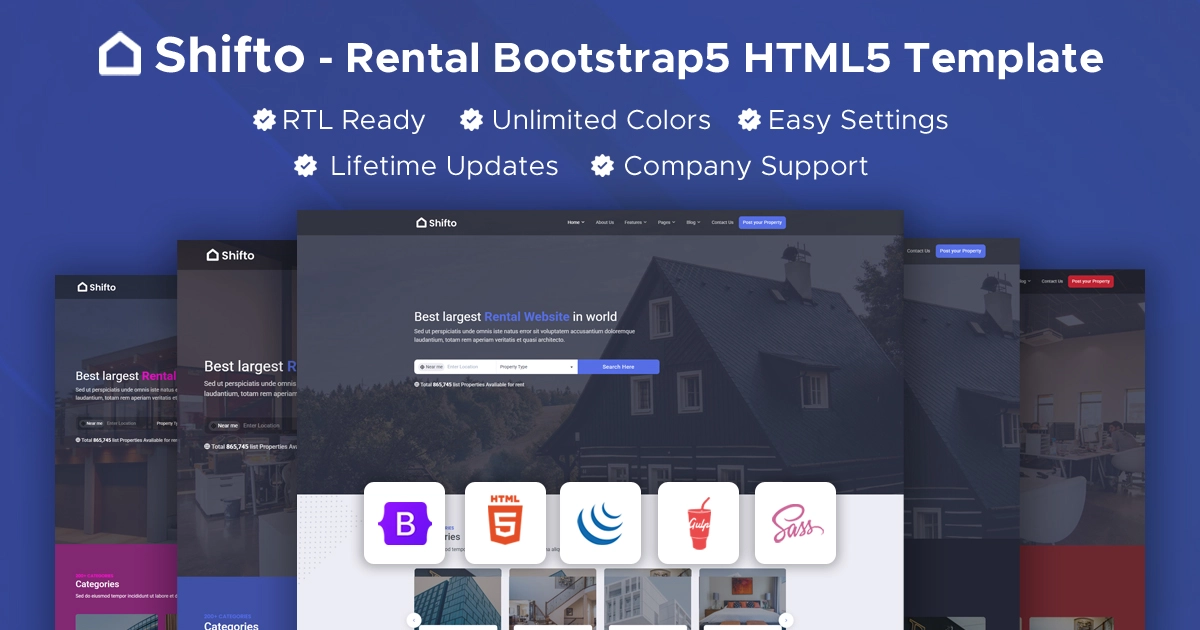Click the Gulp cup icon tile
Viewport: 1200px width, 630px height.
point(698,523)
